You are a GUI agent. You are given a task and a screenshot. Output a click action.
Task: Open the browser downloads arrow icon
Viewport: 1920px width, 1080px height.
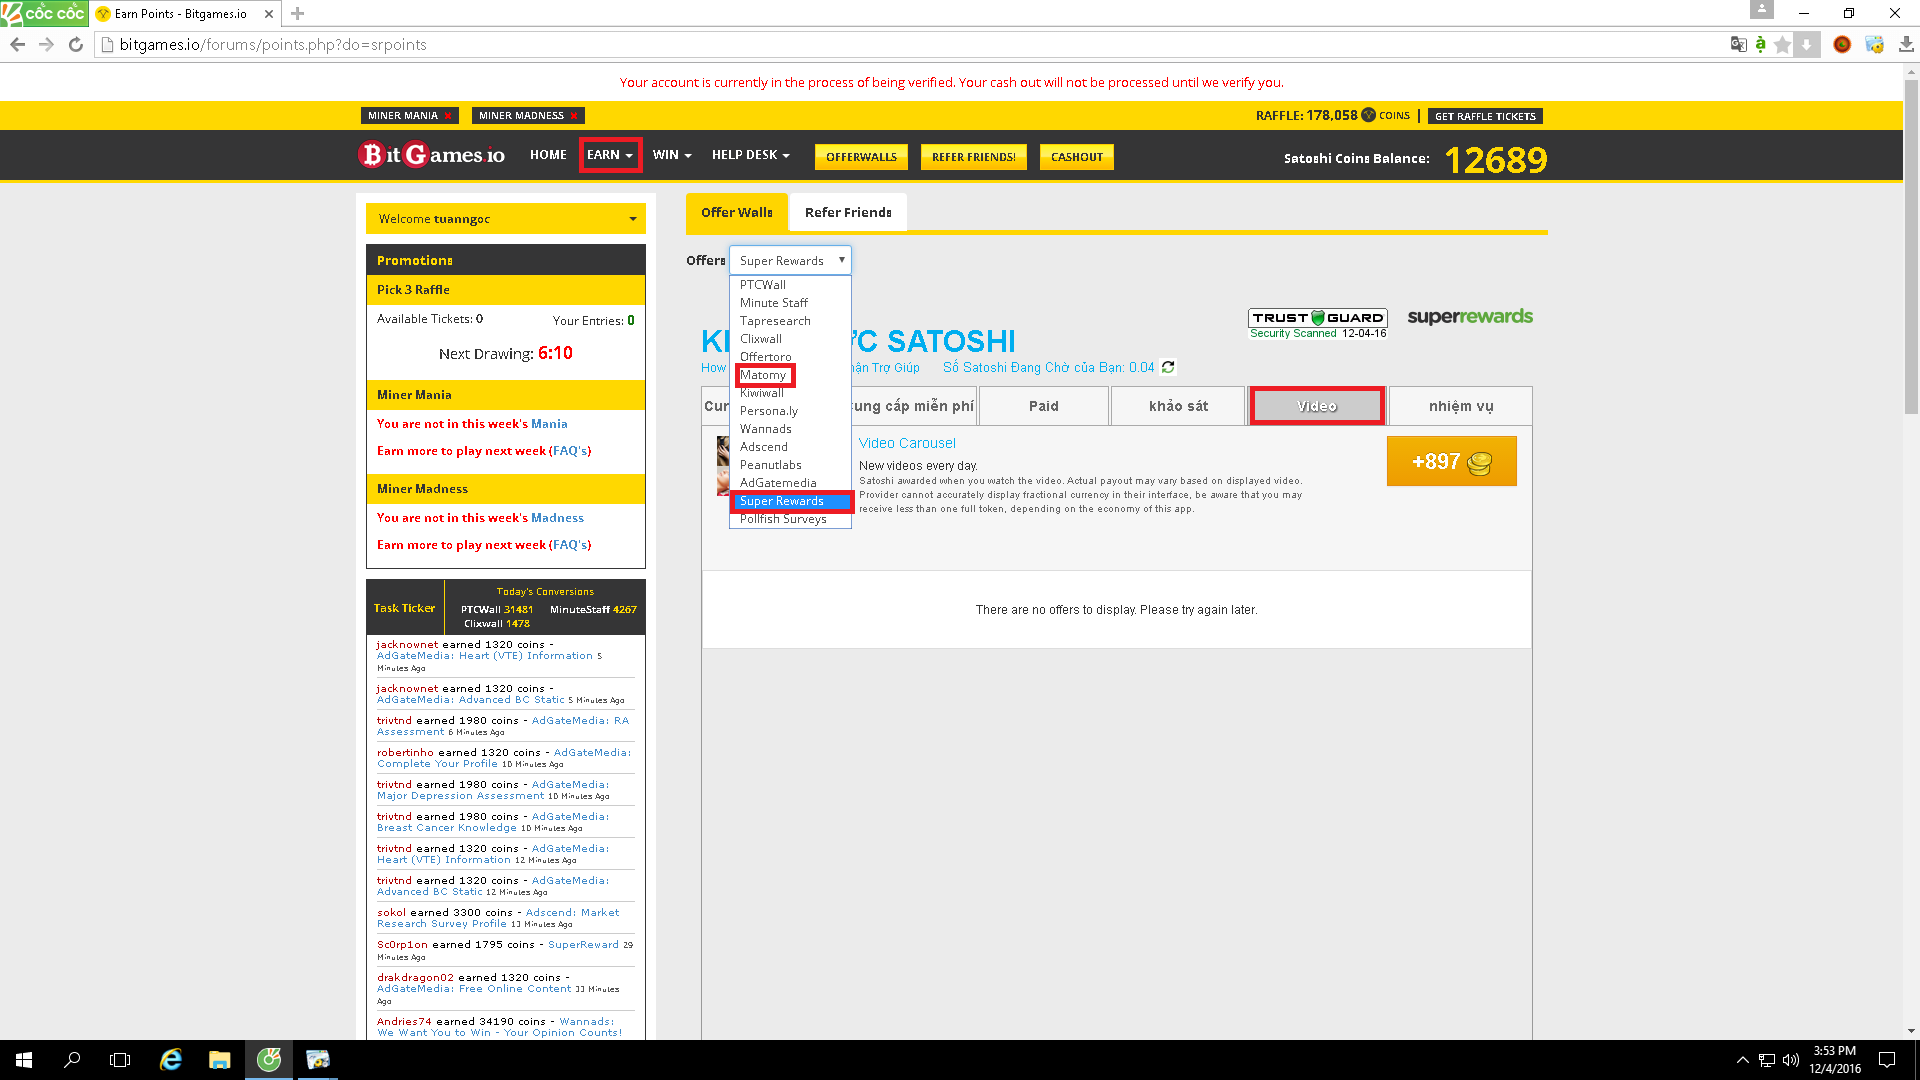[1906, 44]
